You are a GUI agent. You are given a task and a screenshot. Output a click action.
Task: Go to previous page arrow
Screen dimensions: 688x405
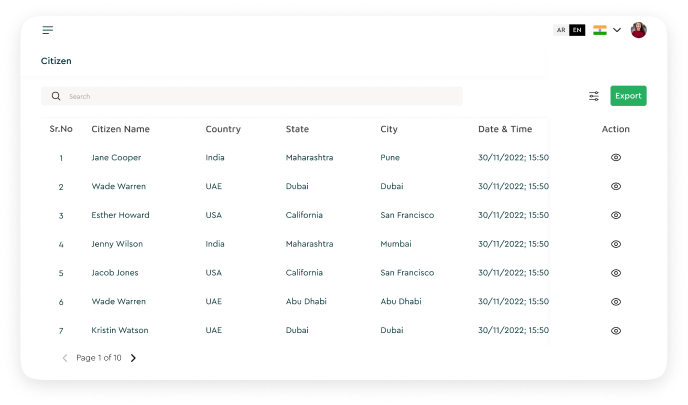(x=65, y=358)
